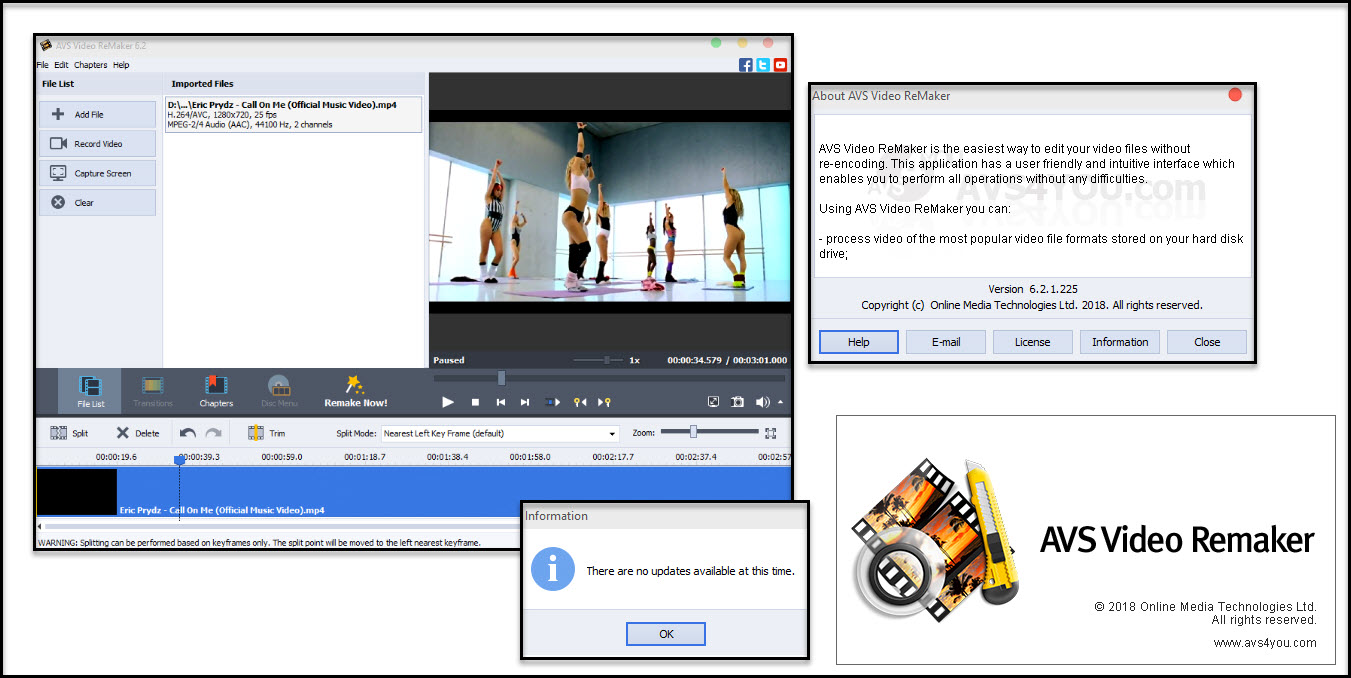Click the Paused status label
The height and width of the screenshot is (678, 1351).
(x=449, y=360)
